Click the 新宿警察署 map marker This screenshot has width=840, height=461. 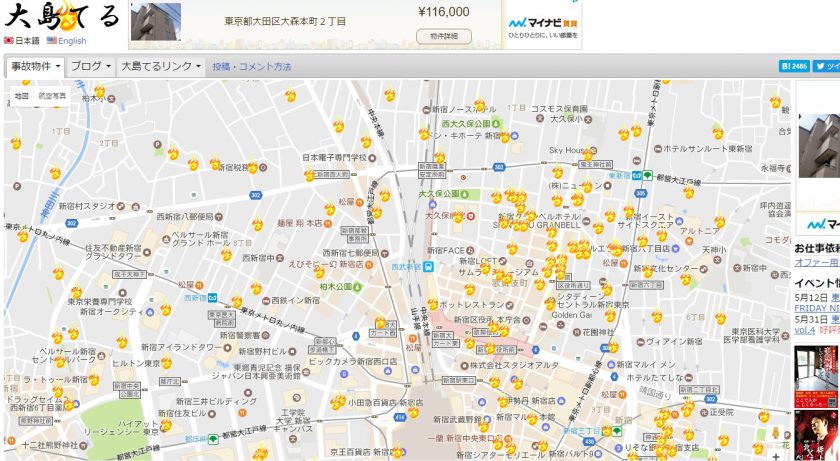[x=265, y=335]
